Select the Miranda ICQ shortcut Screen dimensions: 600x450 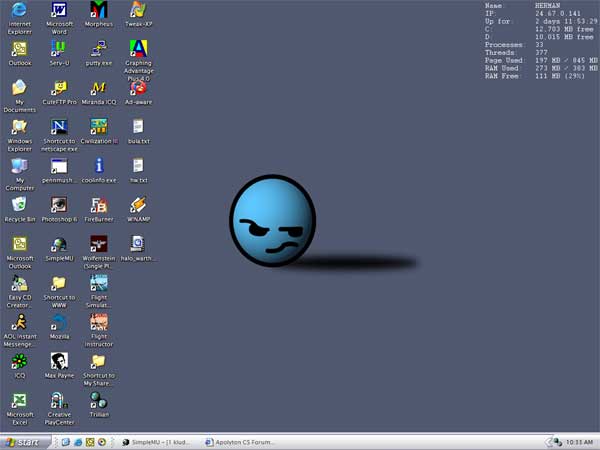click(x=99, y=88)
